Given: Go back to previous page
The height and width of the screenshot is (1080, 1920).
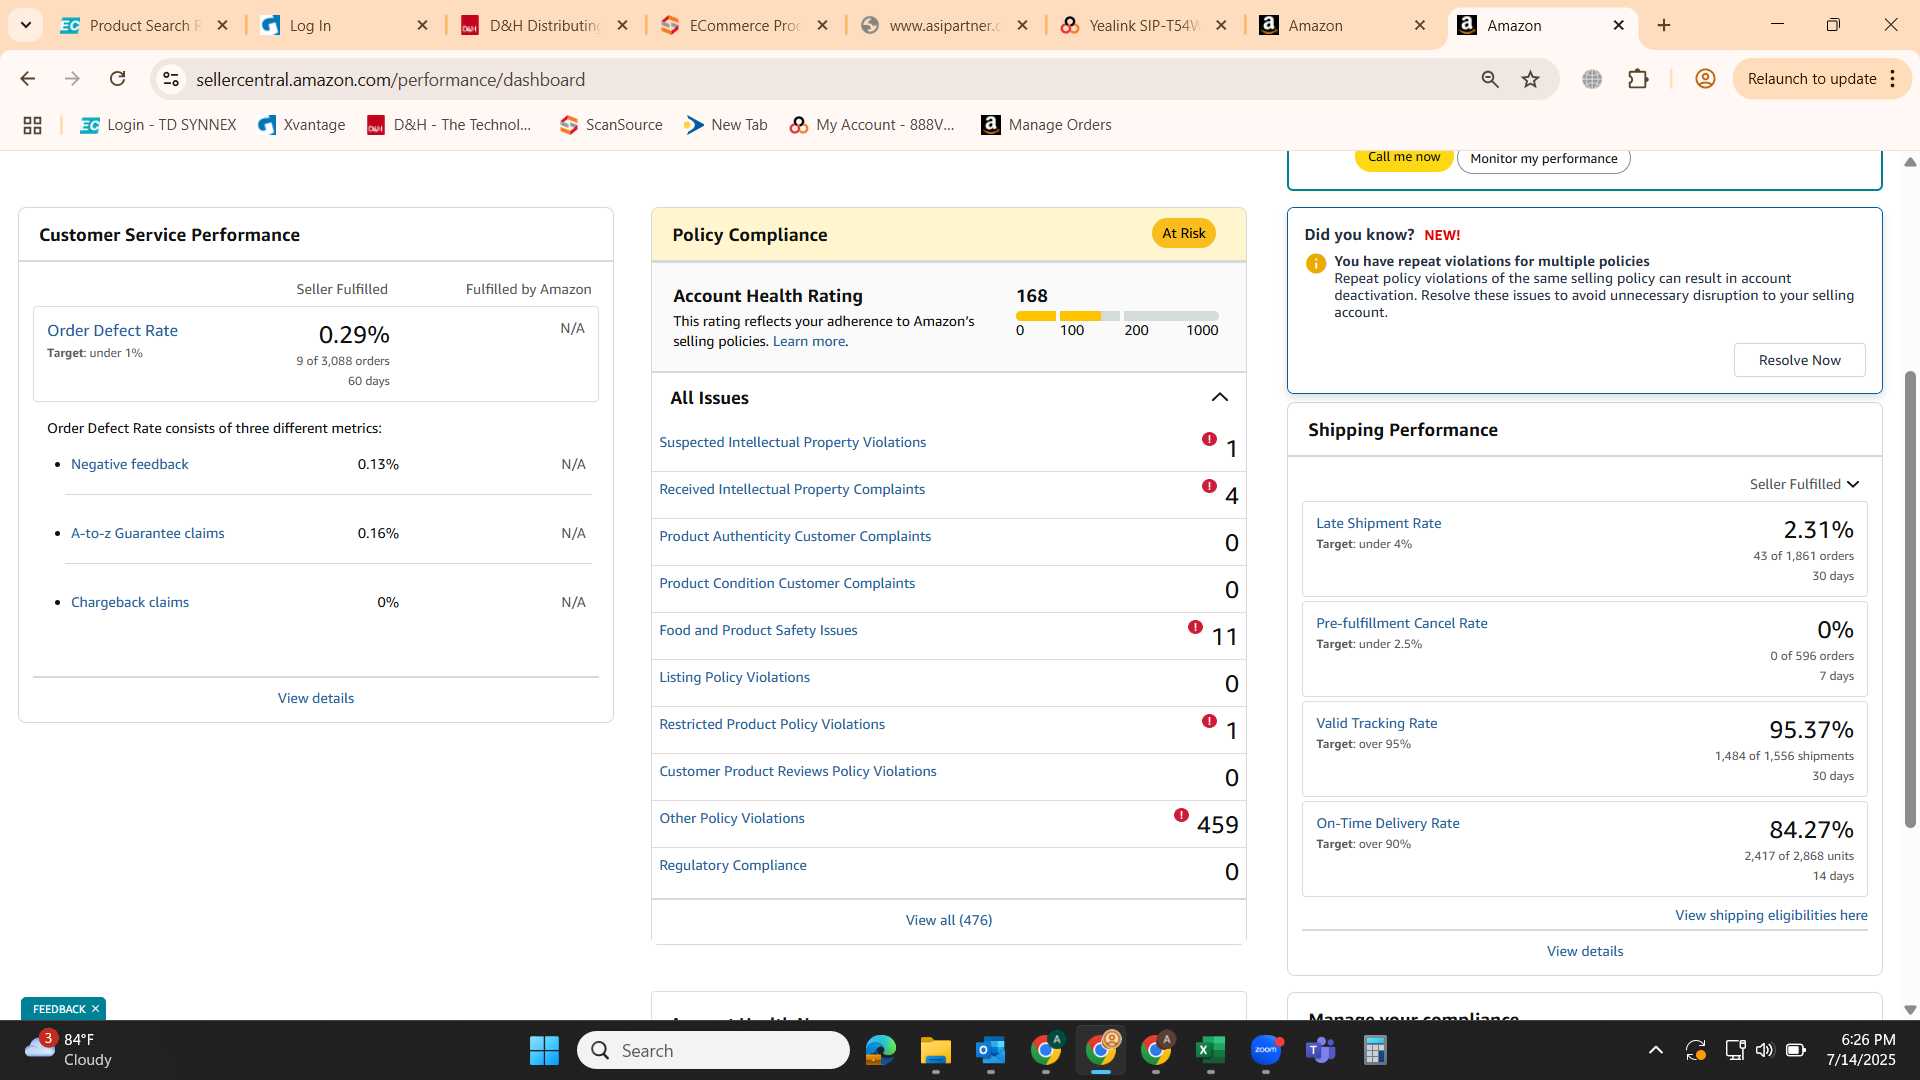Looking at the screenshot, I should (27, 79).
